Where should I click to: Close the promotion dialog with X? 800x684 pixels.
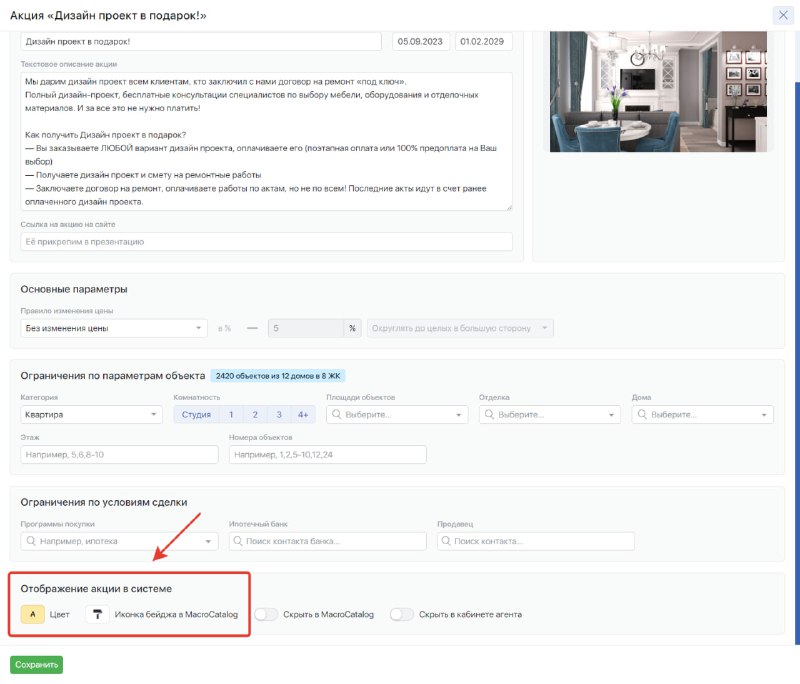pos(783,15)
